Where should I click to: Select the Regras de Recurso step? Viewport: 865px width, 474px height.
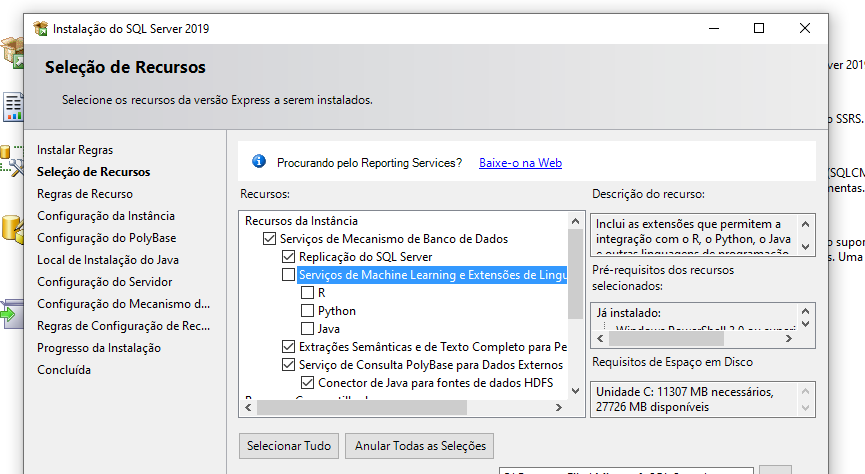85,194
